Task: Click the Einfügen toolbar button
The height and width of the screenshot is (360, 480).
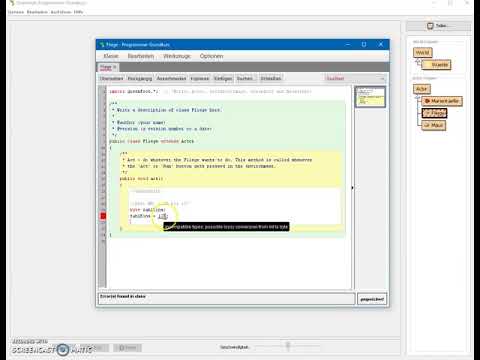Action: (x=223, y=78)
